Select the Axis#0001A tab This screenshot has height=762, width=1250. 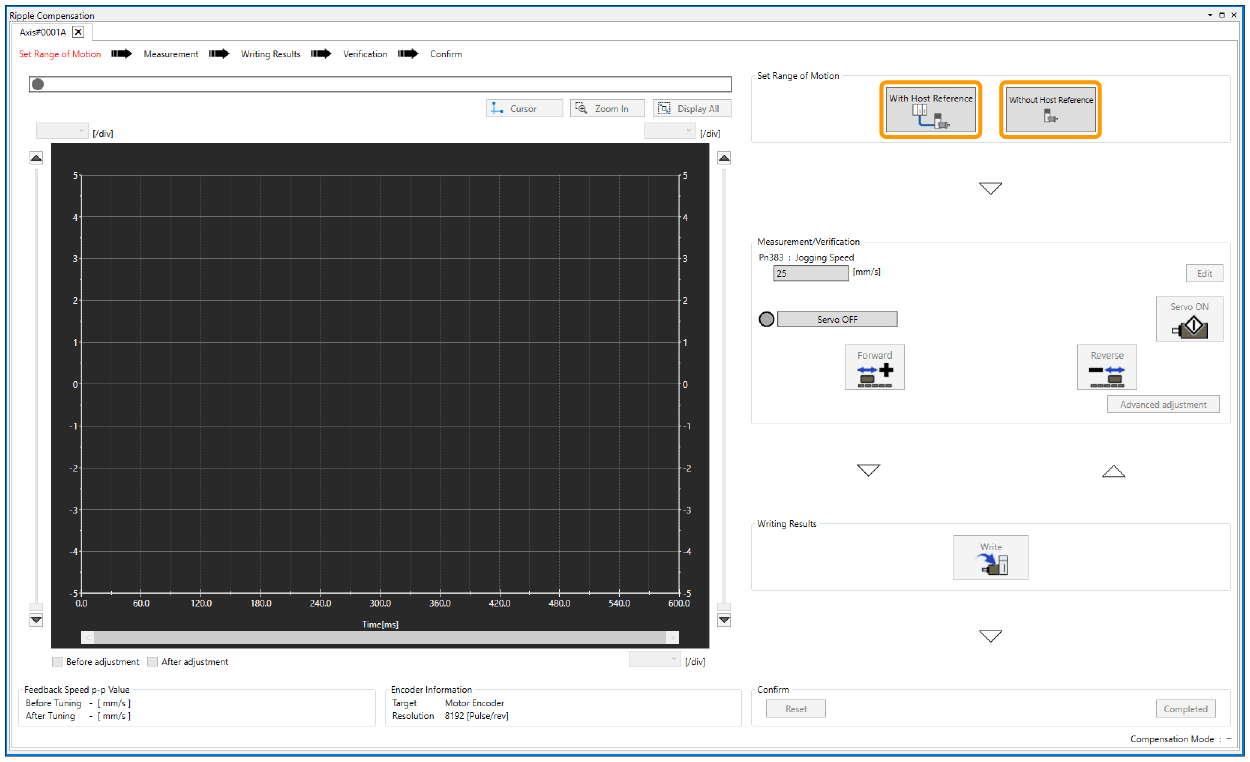[x=43, y=32]
